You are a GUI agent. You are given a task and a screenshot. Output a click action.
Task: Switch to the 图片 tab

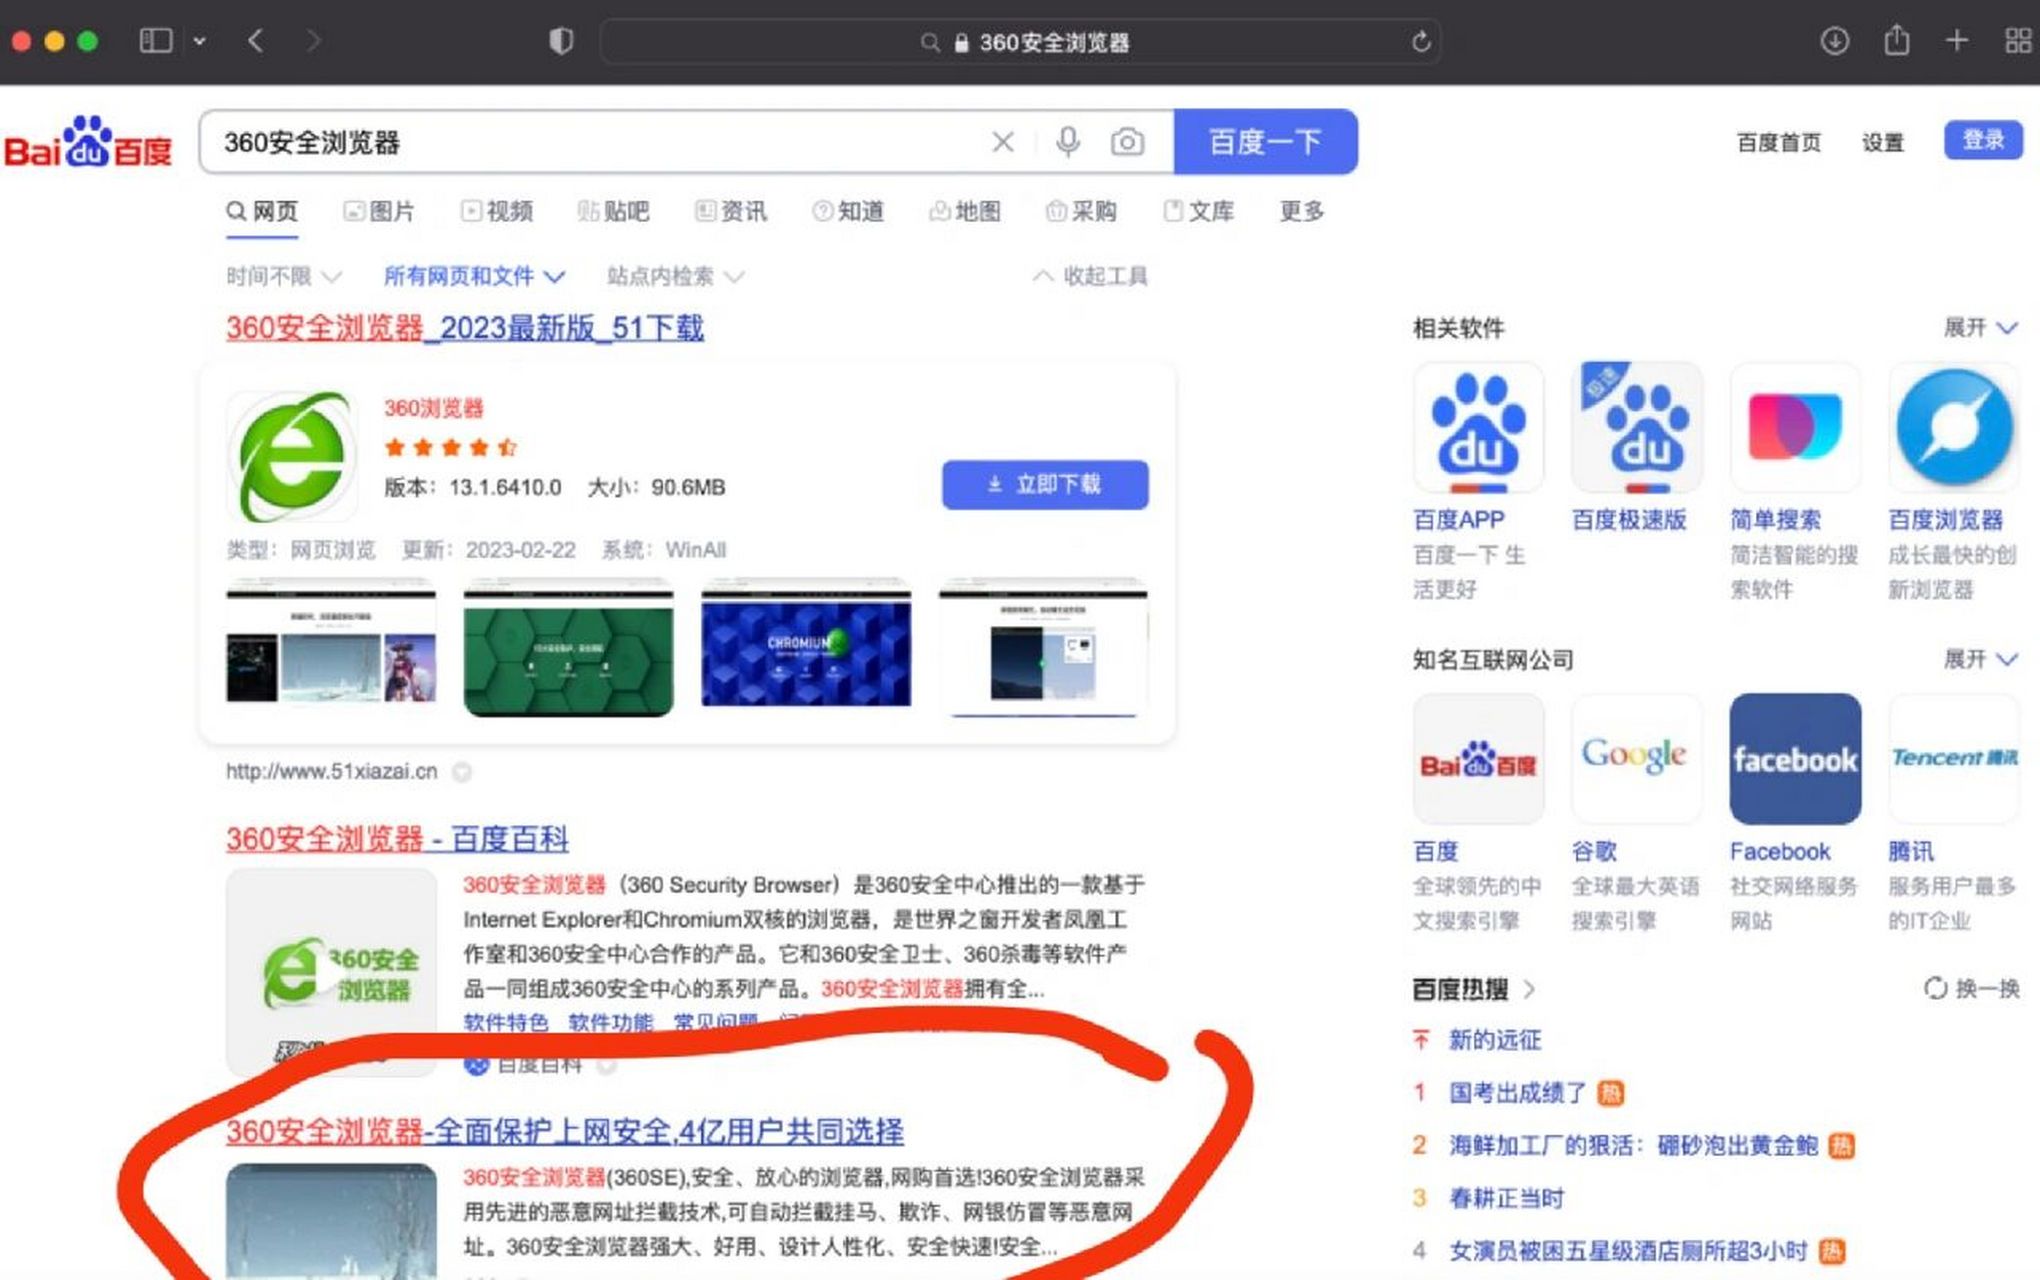pos(379,211)
